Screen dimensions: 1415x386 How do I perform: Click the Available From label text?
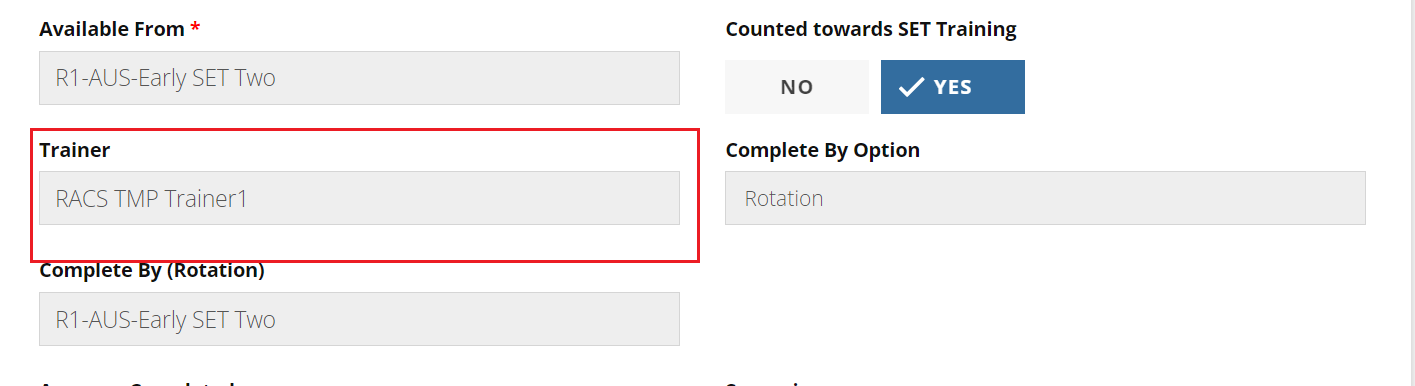[112, 29]
